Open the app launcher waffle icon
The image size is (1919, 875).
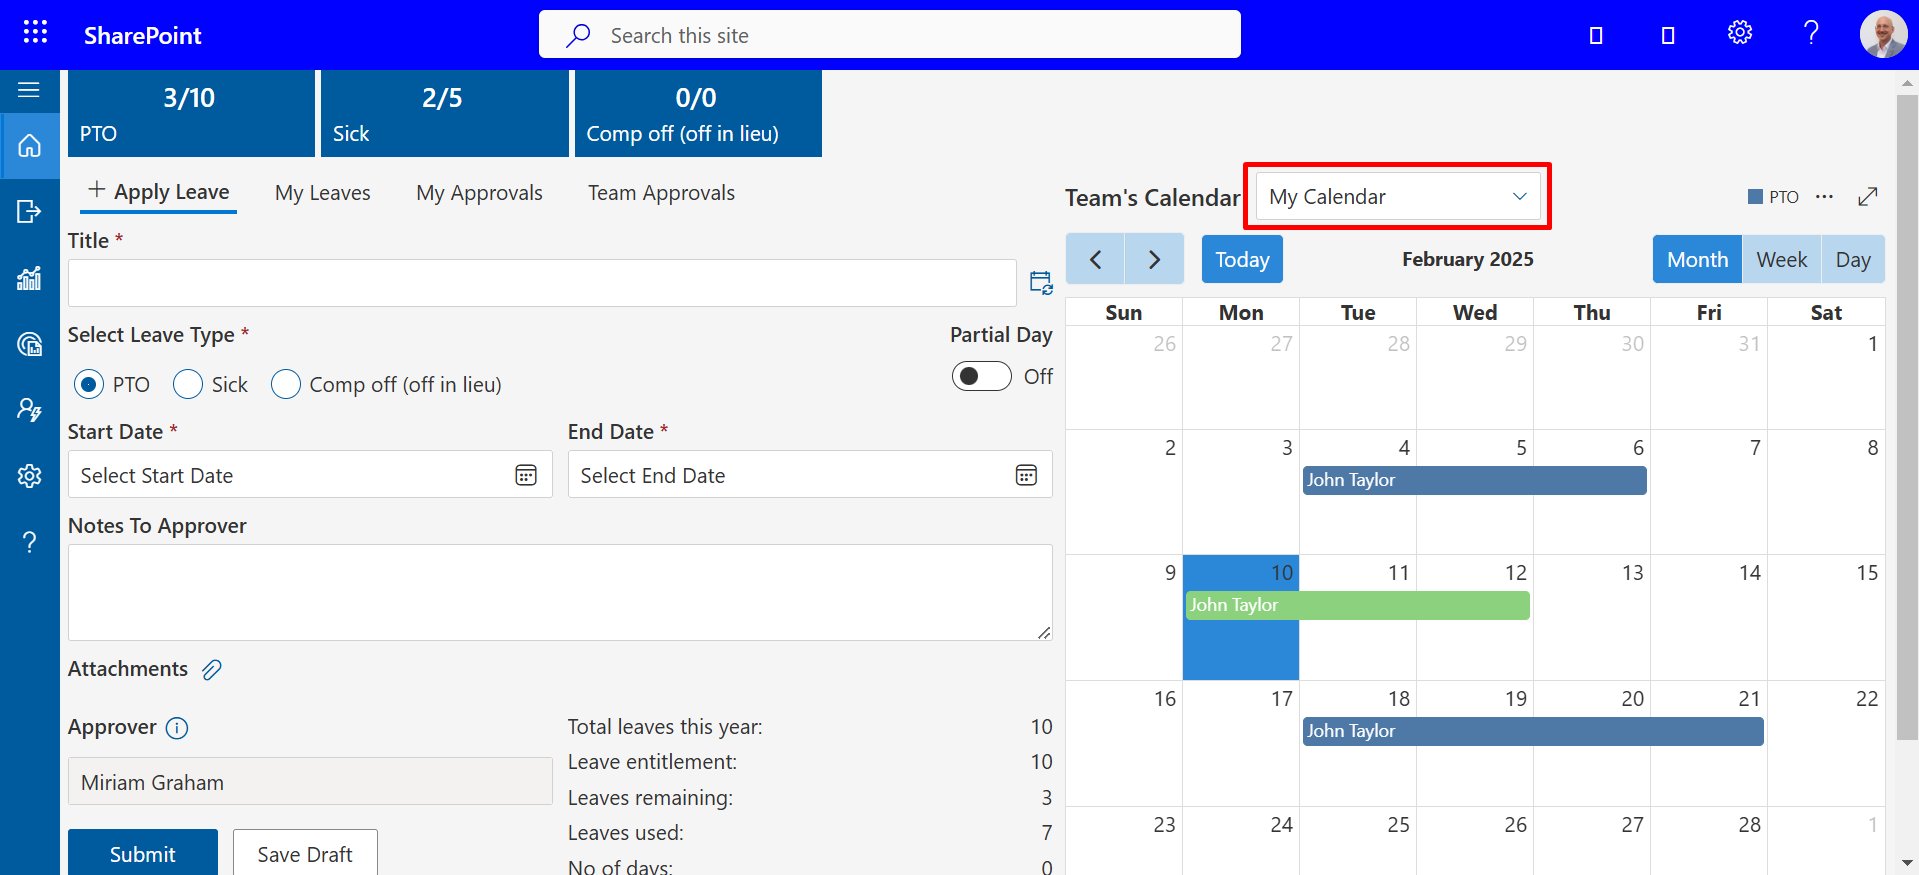click(x=35, y=33)
